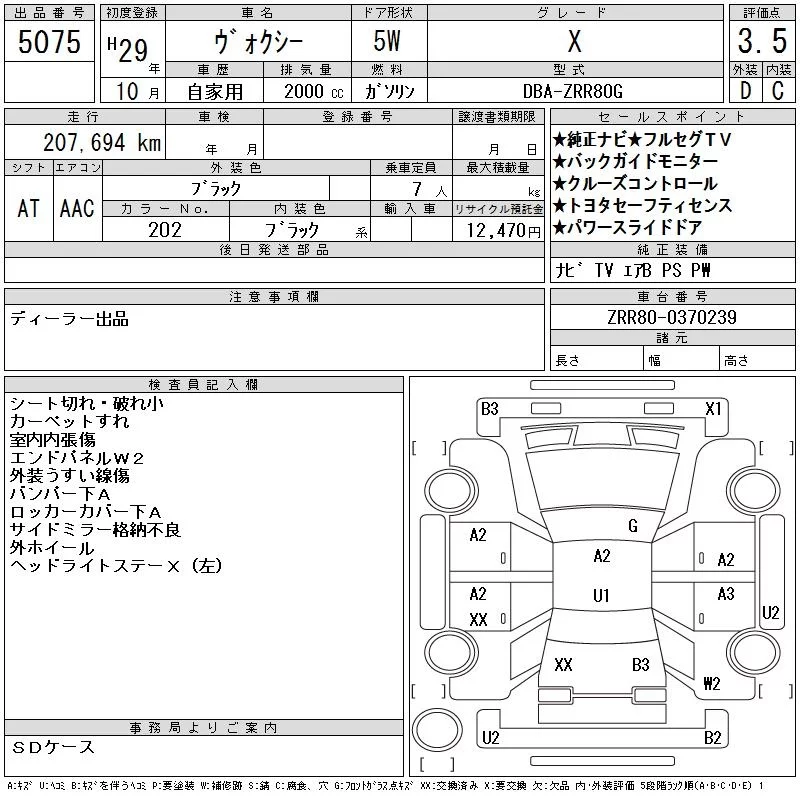Click the lot number 5075 field

(x=49, y=41)
